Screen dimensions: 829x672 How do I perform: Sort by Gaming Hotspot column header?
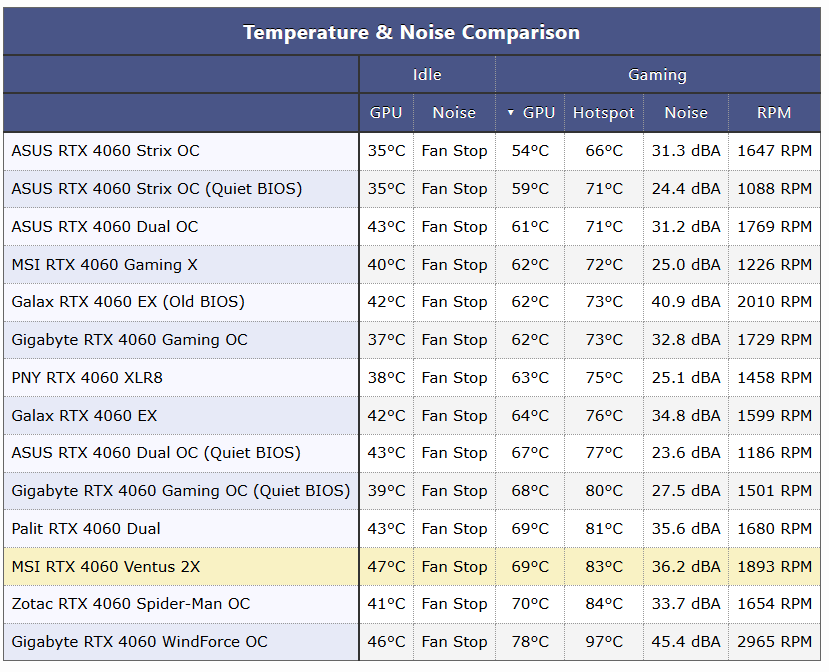pos(603,113)
